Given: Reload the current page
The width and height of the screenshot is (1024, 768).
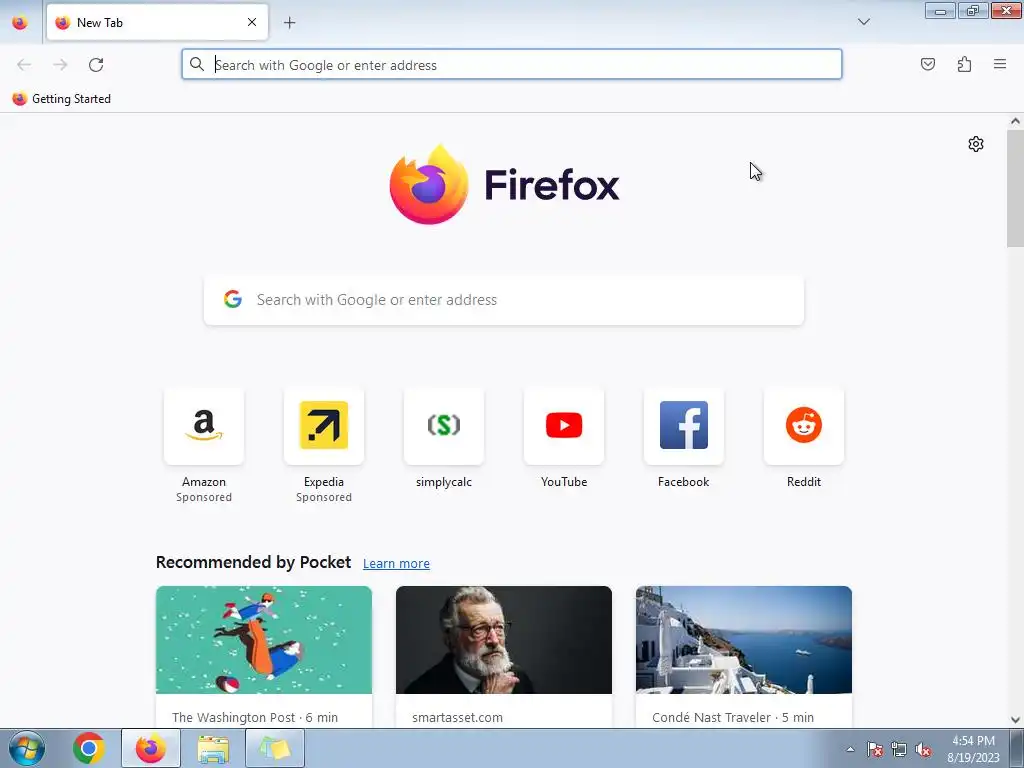Looking at the screenshot, I should click(x=96, y=65).
